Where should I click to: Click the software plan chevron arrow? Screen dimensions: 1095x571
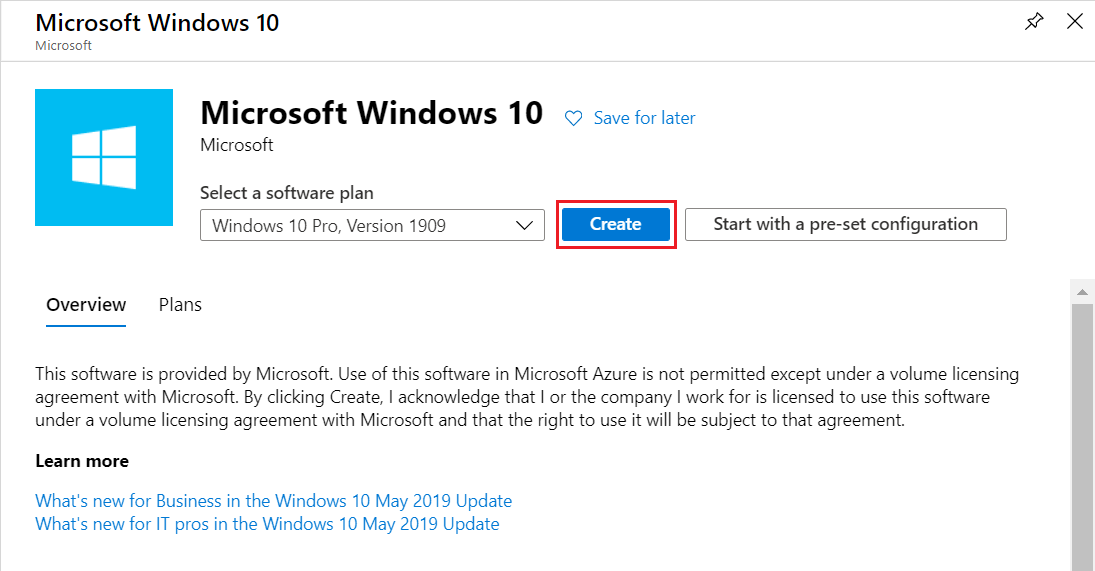[524, 225]
